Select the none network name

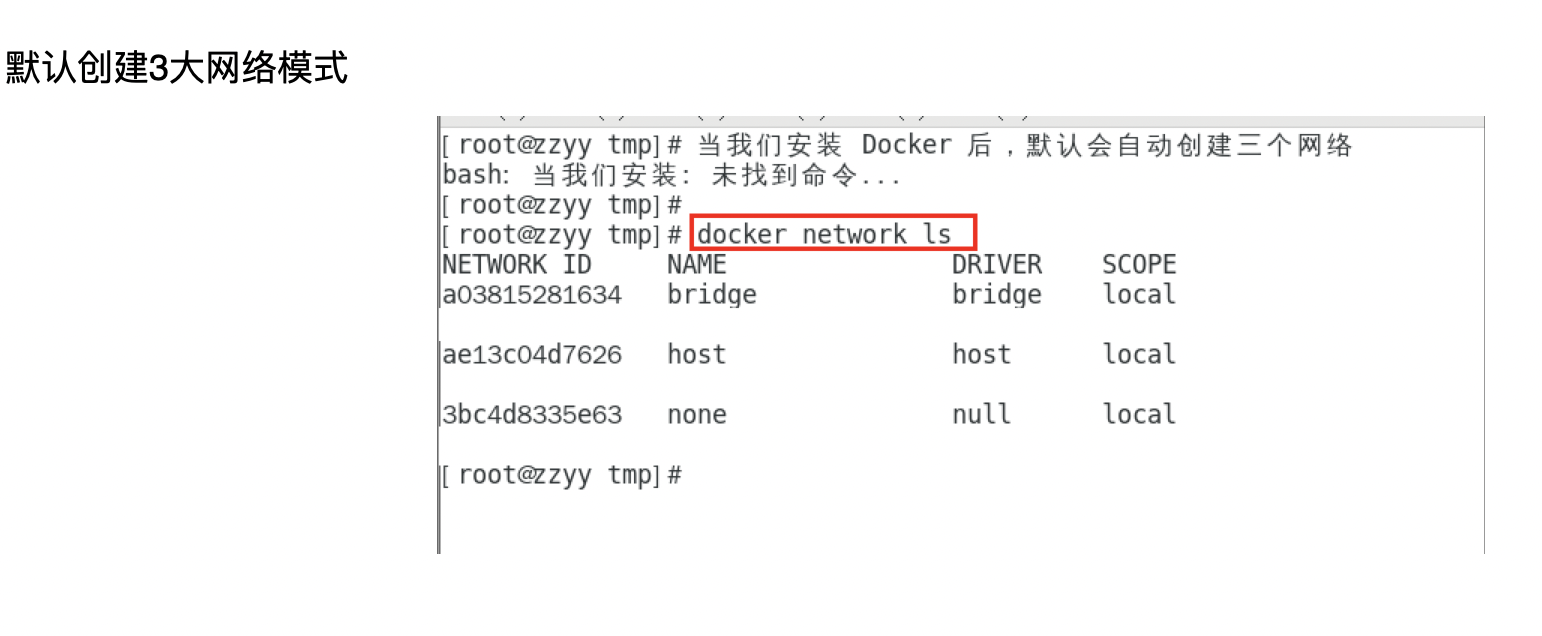click(x=696, y=415)
